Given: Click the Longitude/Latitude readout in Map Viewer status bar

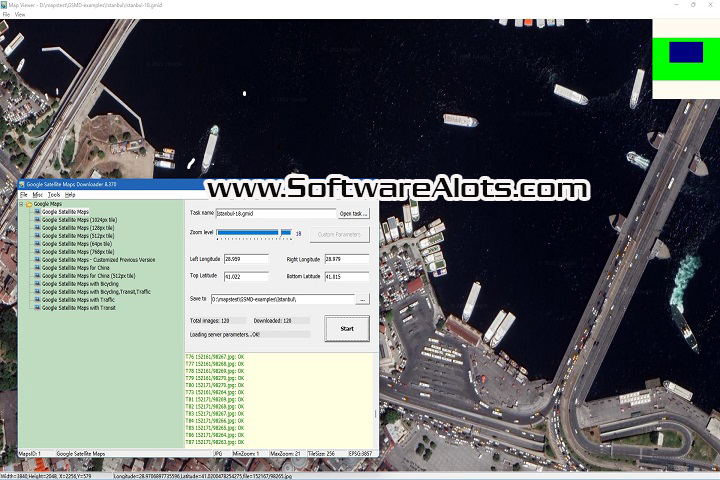Looking at the screenshot, I should coord(202,476).
